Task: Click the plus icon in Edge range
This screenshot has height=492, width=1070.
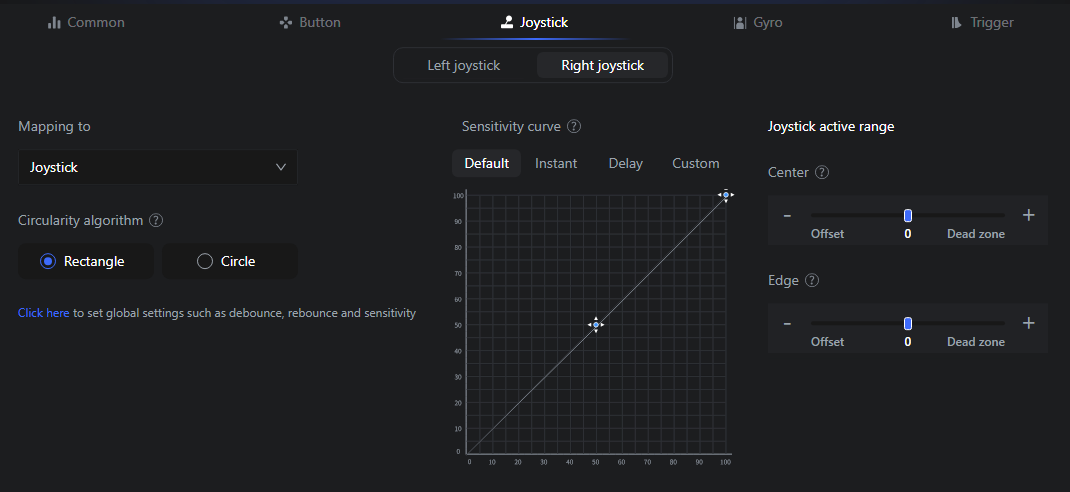Action: 1028,323
